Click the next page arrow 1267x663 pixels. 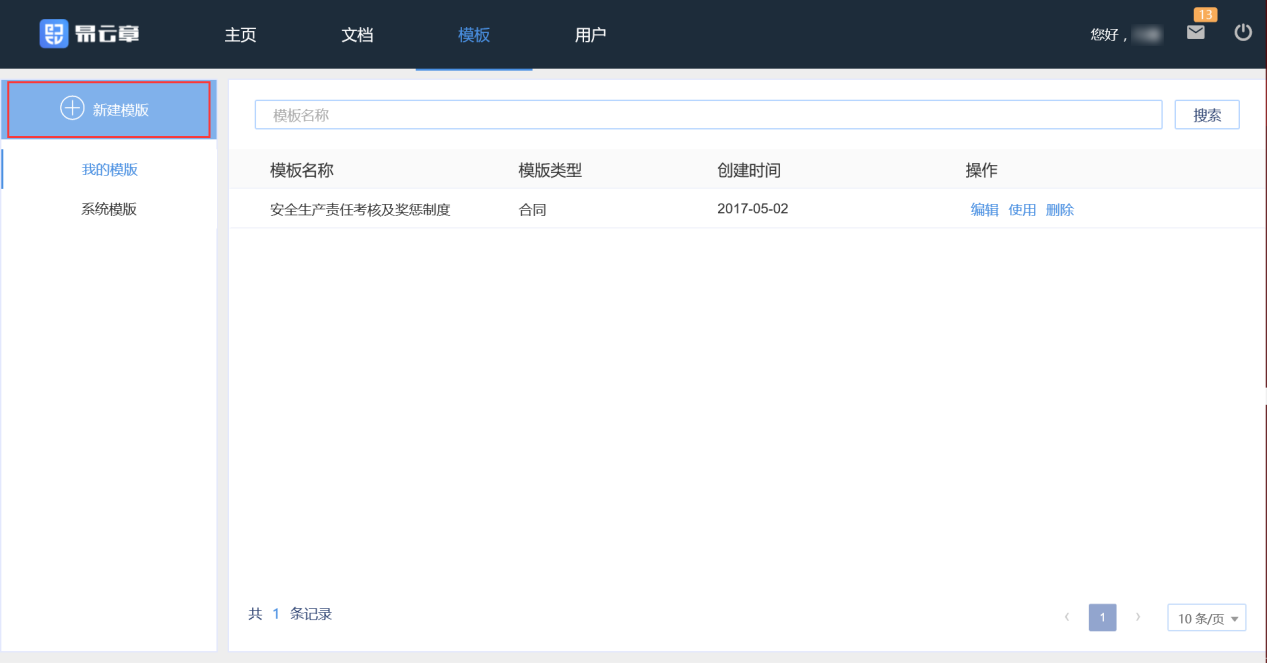[1138, 617]
